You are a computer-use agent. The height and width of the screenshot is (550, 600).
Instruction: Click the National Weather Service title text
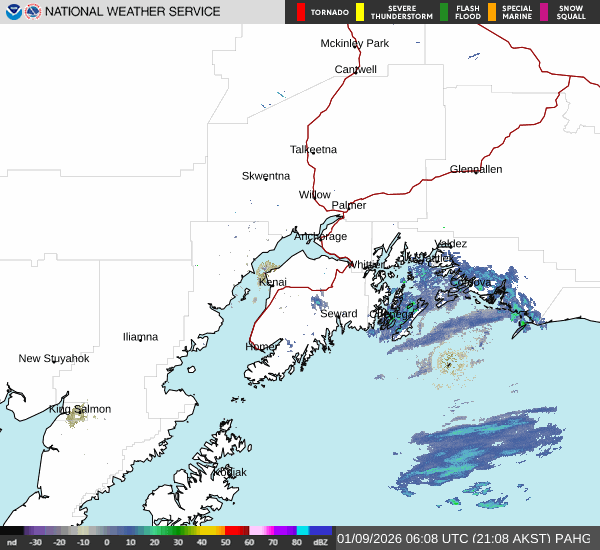[x=132, y=12]
